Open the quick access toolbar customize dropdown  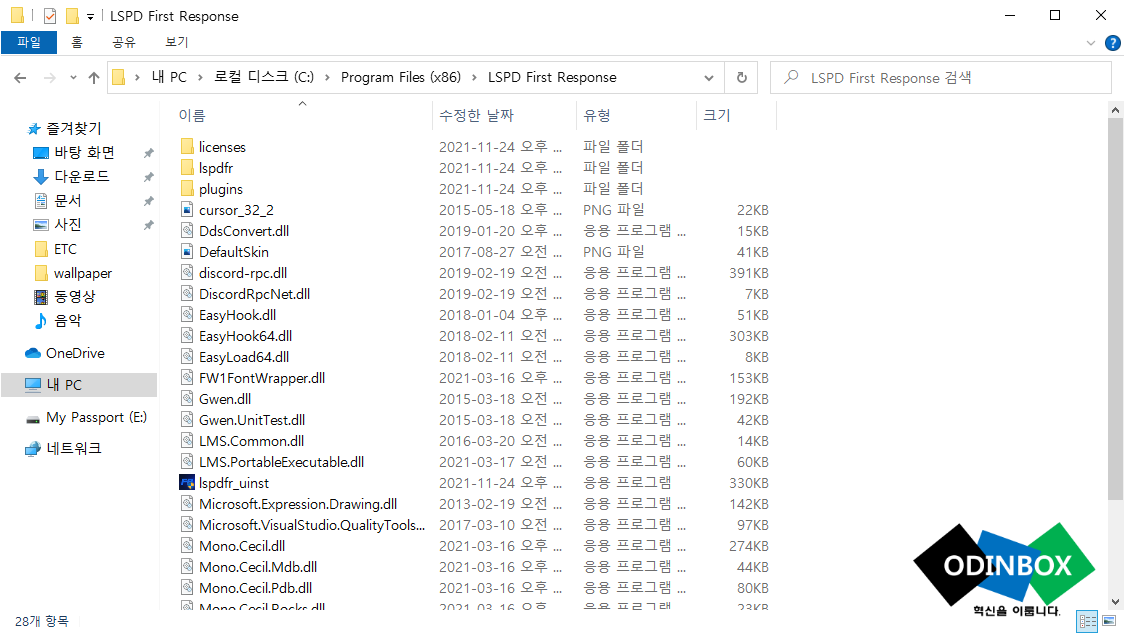[90, 16]
